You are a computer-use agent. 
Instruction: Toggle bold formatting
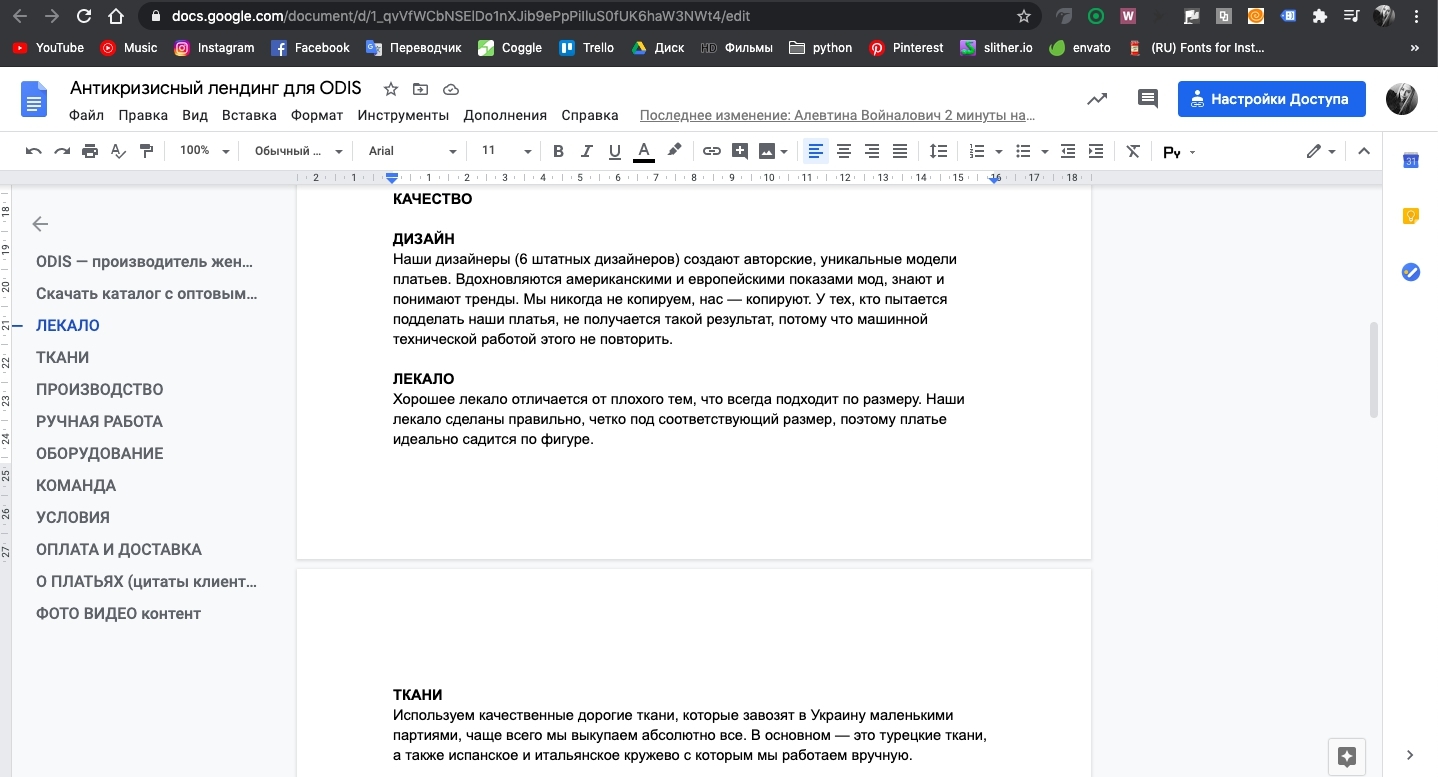(558, 151)
